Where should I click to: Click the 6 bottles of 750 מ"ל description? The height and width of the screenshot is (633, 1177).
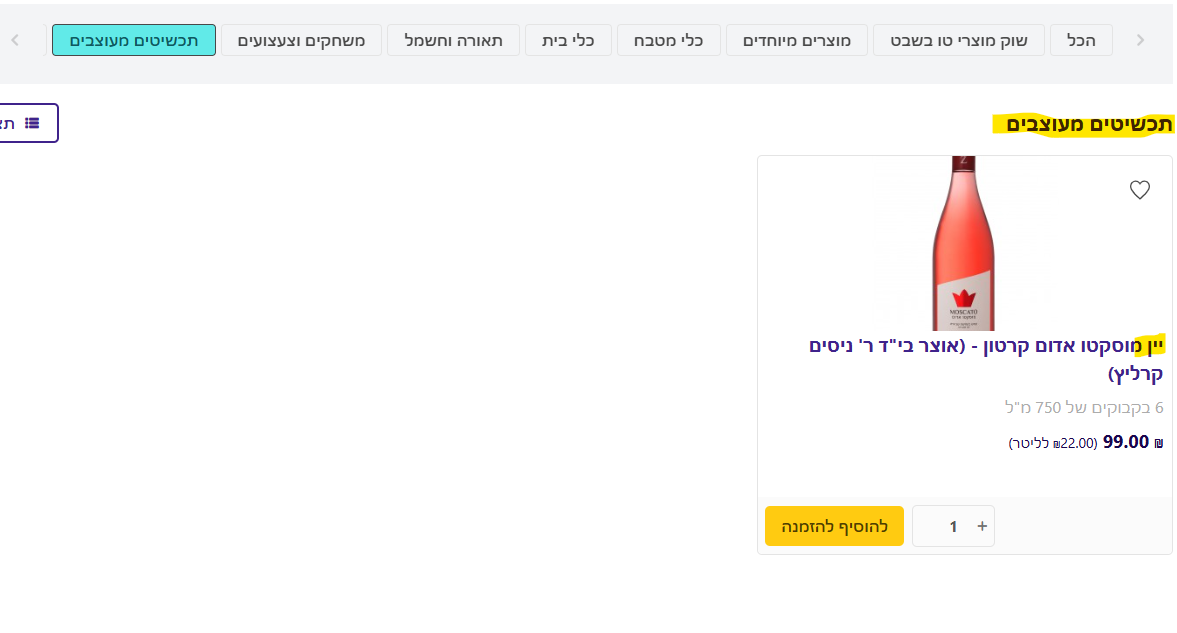click(1083, 407)
